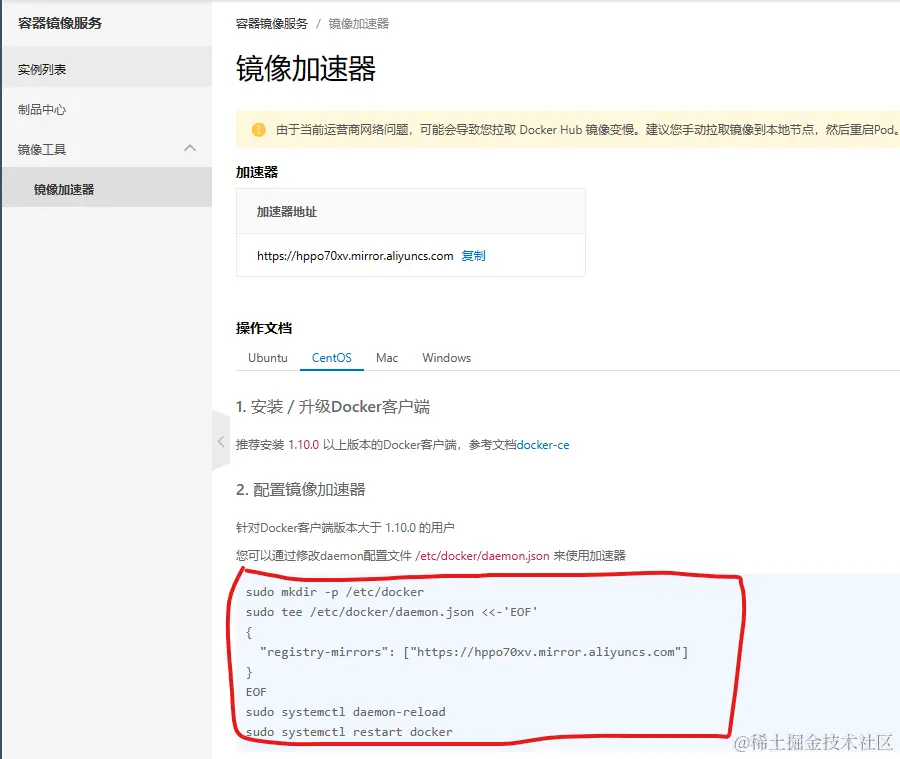The height and width of the screenshot is (759, 900).
Task: Click the 镜像加速器 page heading
Action: tap(306, 68)
